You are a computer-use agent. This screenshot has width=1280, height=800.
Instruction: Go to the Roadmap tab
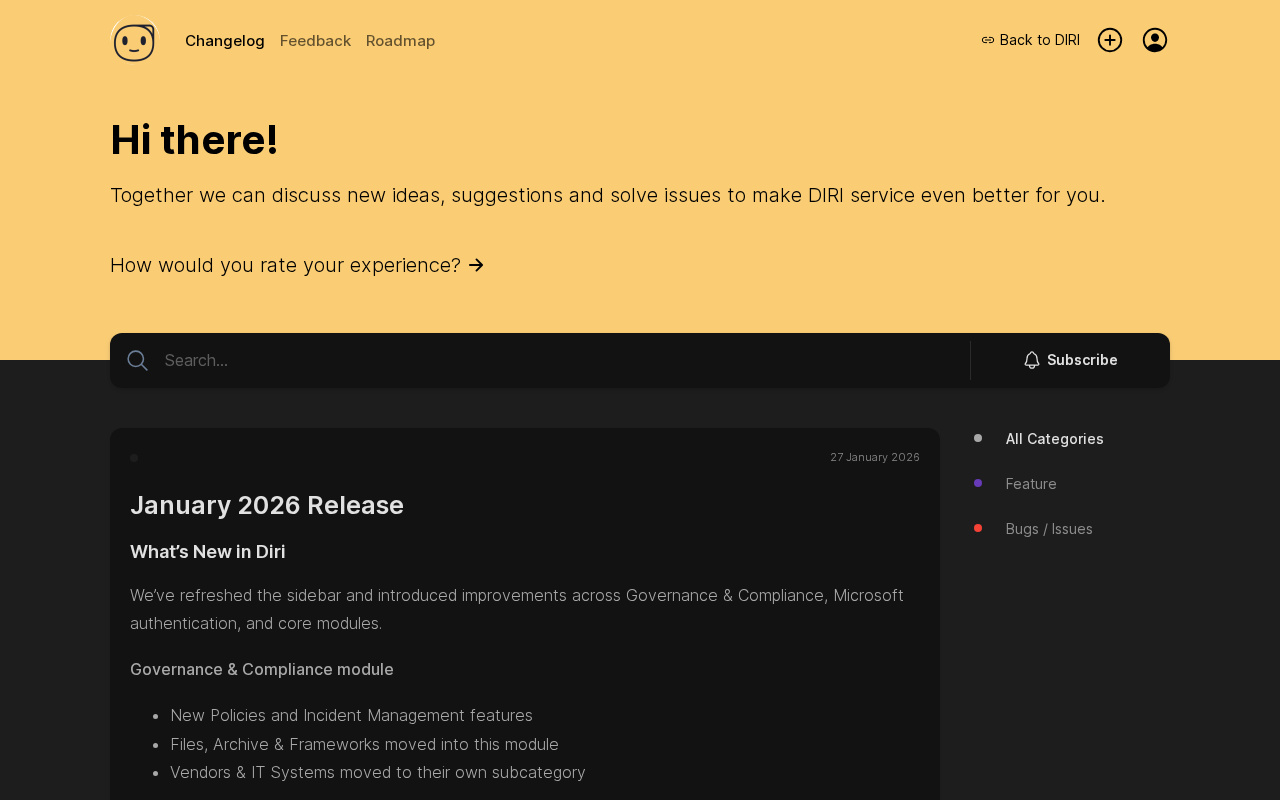(x=400, y=41)
